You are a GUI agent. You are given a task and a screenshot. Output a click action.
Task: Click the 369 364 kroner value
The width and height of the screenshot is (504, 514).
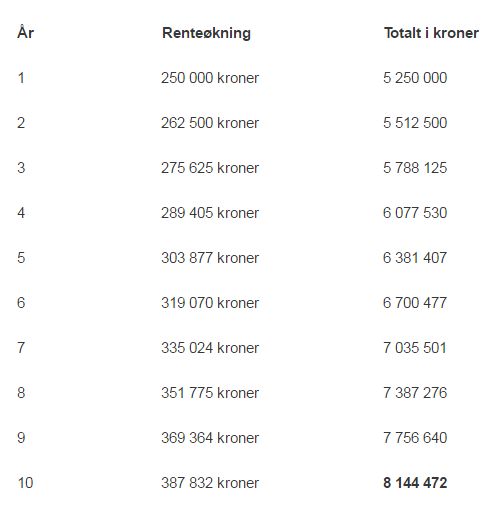click(x=210, y=438)
